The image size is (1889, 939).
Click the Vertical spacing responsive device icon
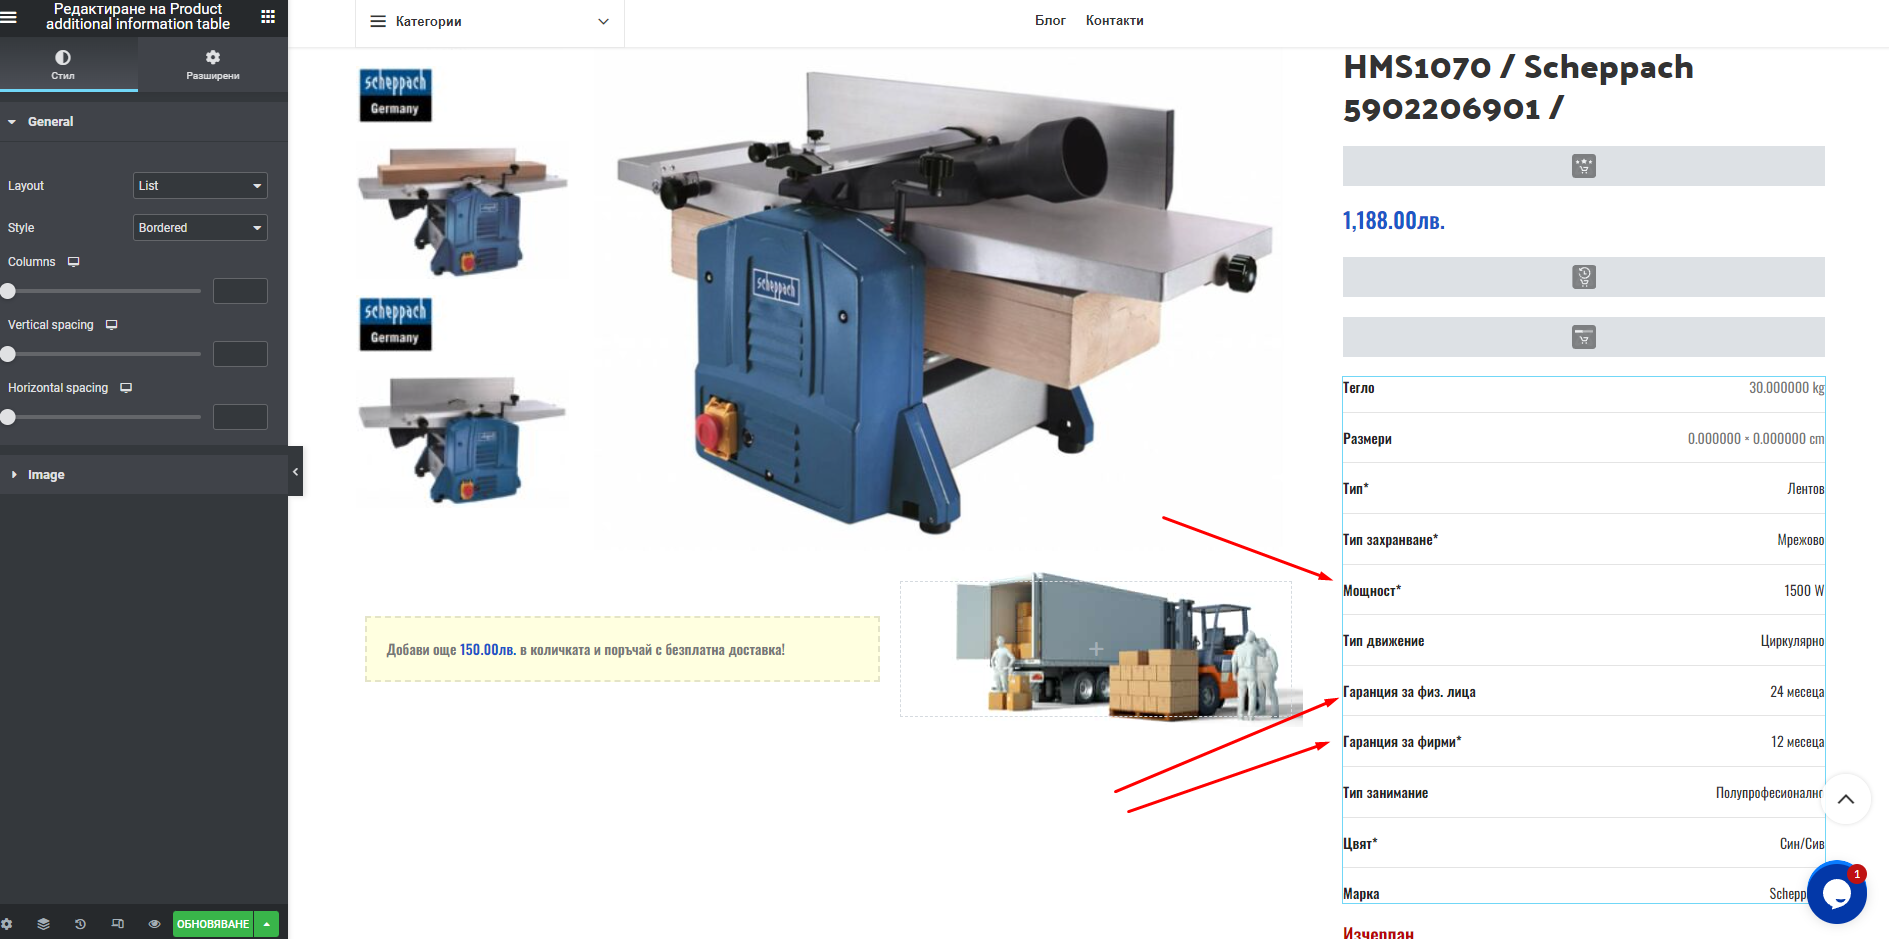pos(112,325)
